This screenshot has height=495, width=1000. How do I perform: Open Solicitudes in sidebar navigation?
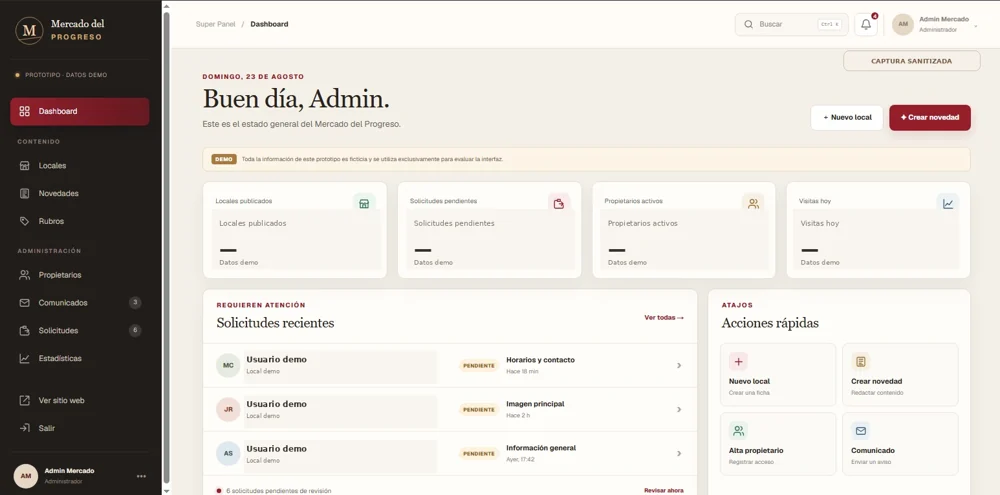(80, 330)
